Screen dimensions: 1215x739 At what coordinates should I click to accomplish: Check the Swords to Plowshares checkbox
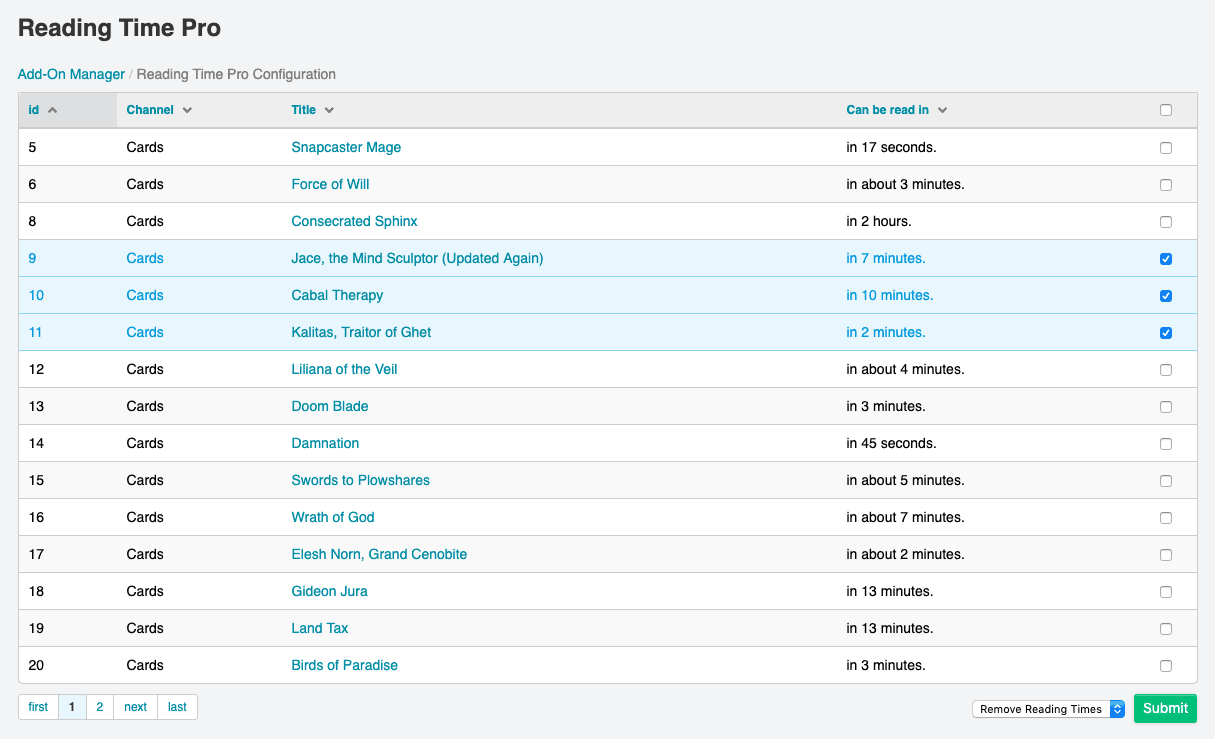coord(1166,481)
